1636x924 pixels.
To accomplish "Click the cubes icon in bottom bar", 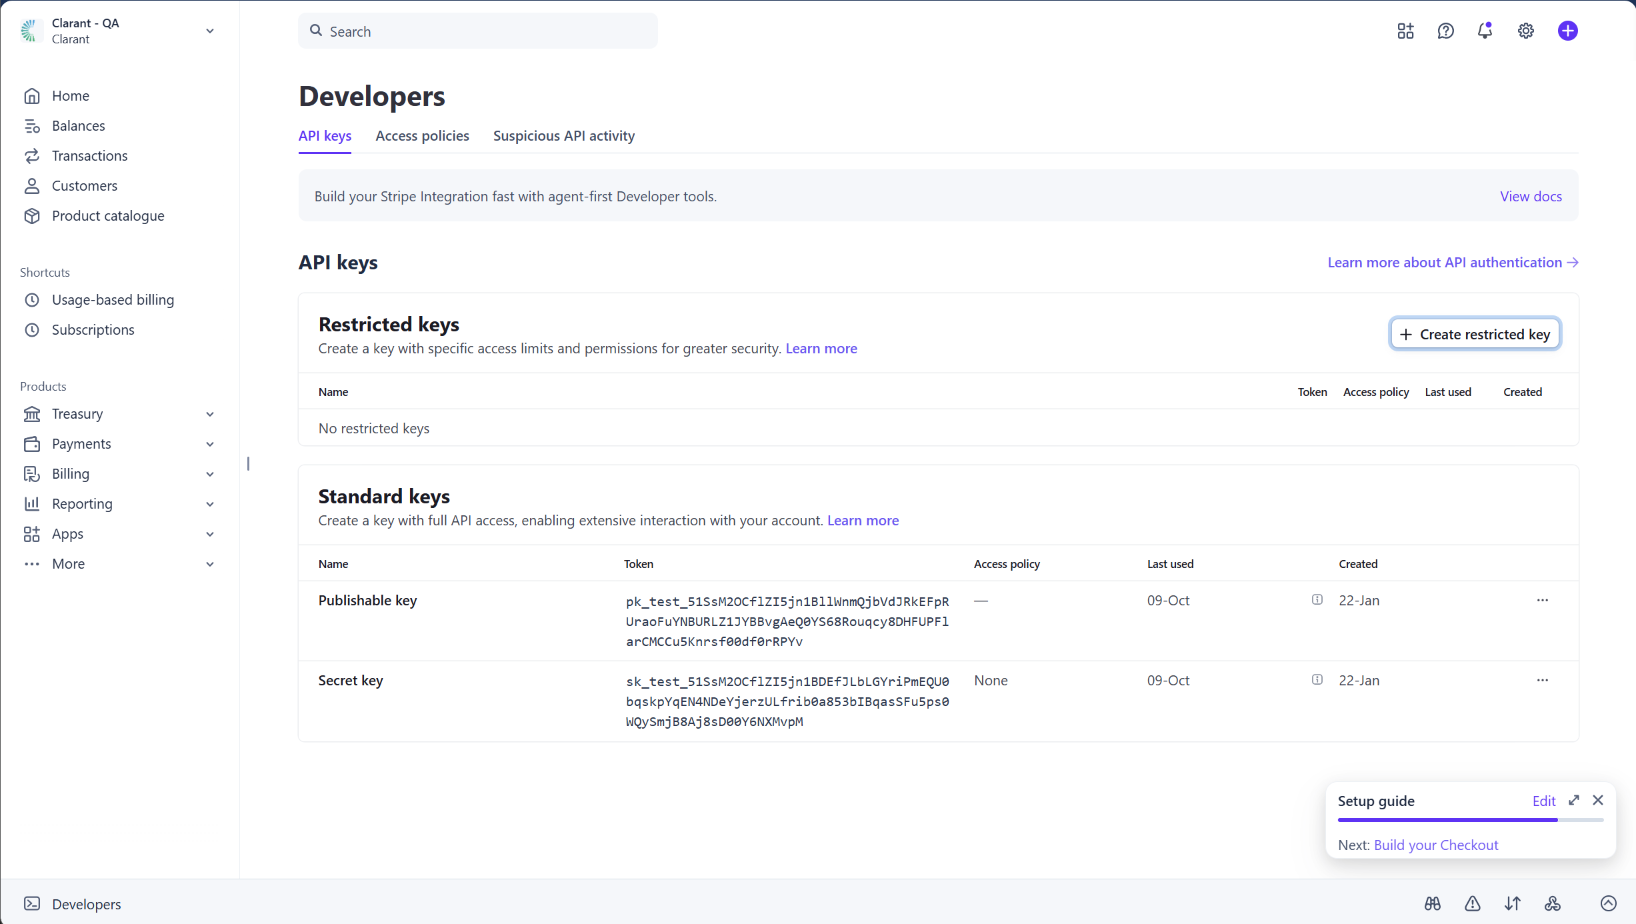I will point(1552,903).
